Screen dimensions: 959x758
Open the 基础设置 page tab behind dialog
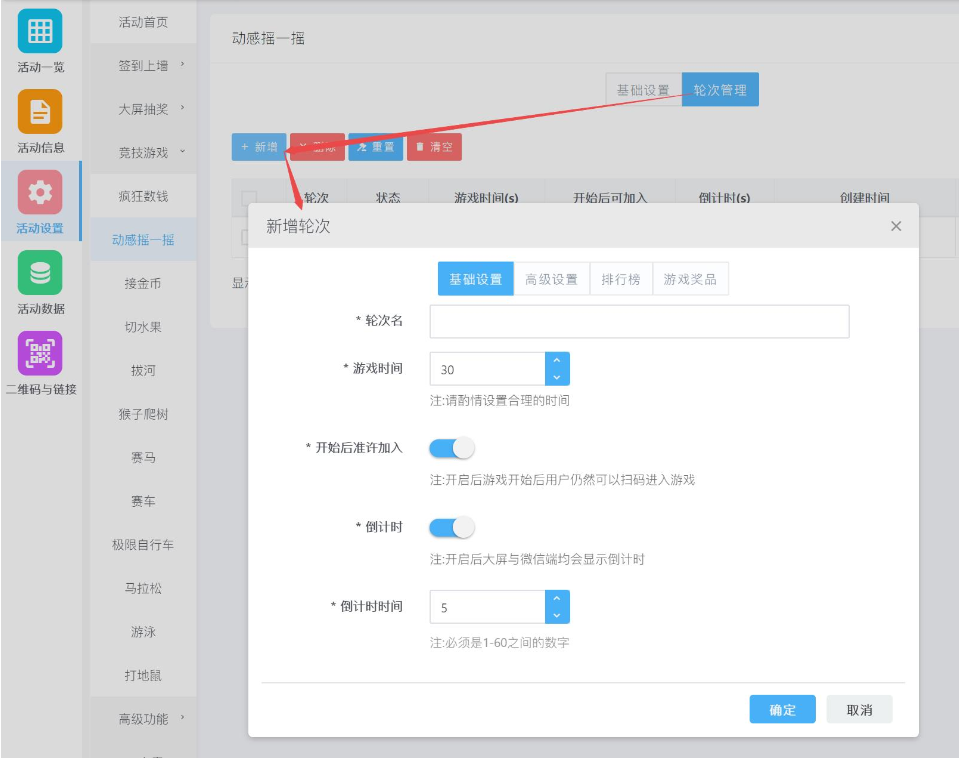coord(643,90)
